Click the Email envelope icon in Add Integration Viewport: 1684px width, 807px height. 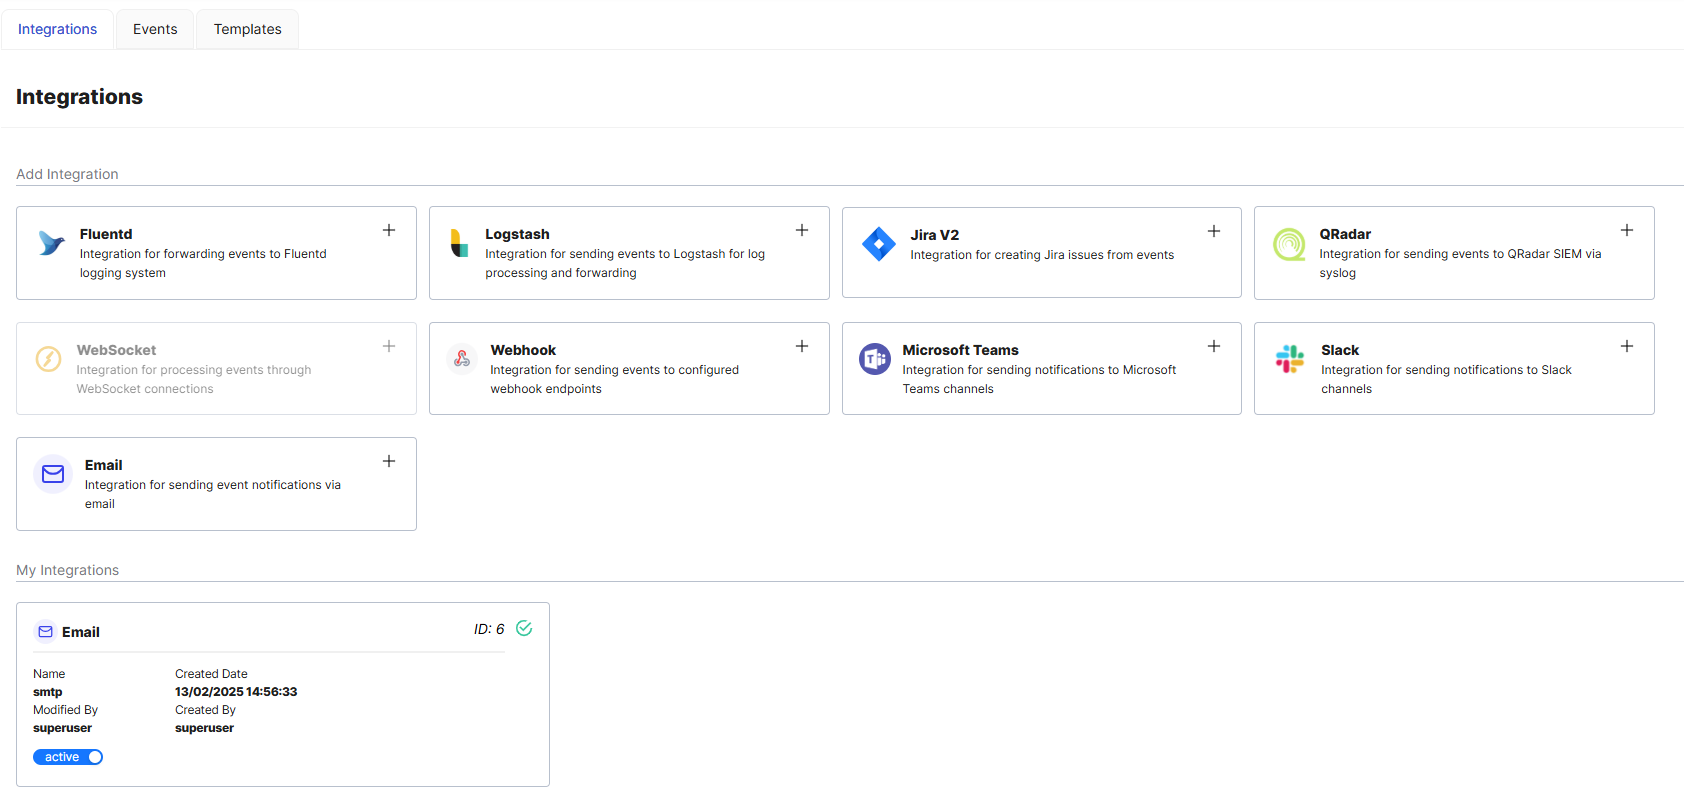click(53, 474)
